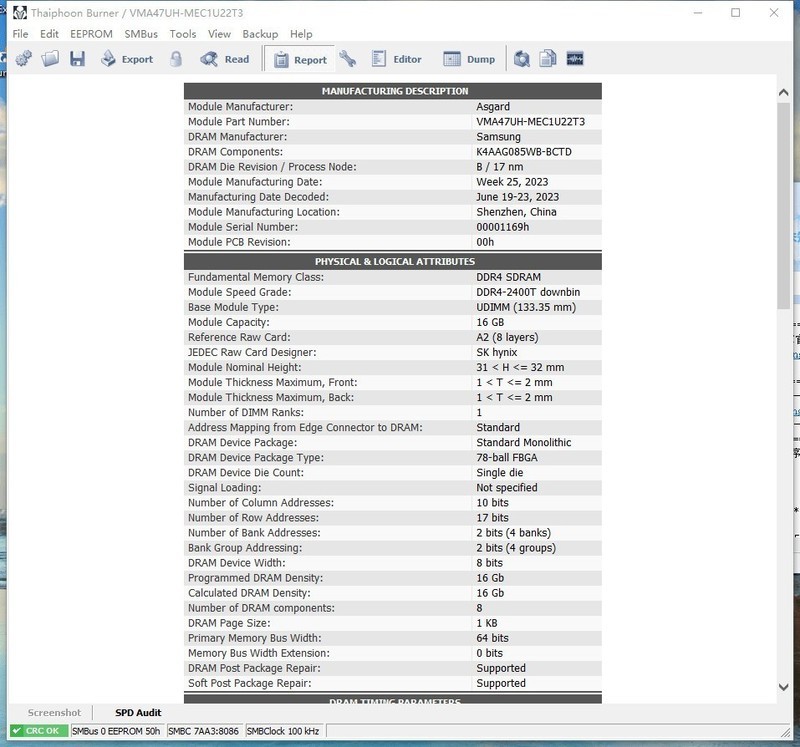
Task: Click the copy document icon in toolbar
Action: click(547, 59)
